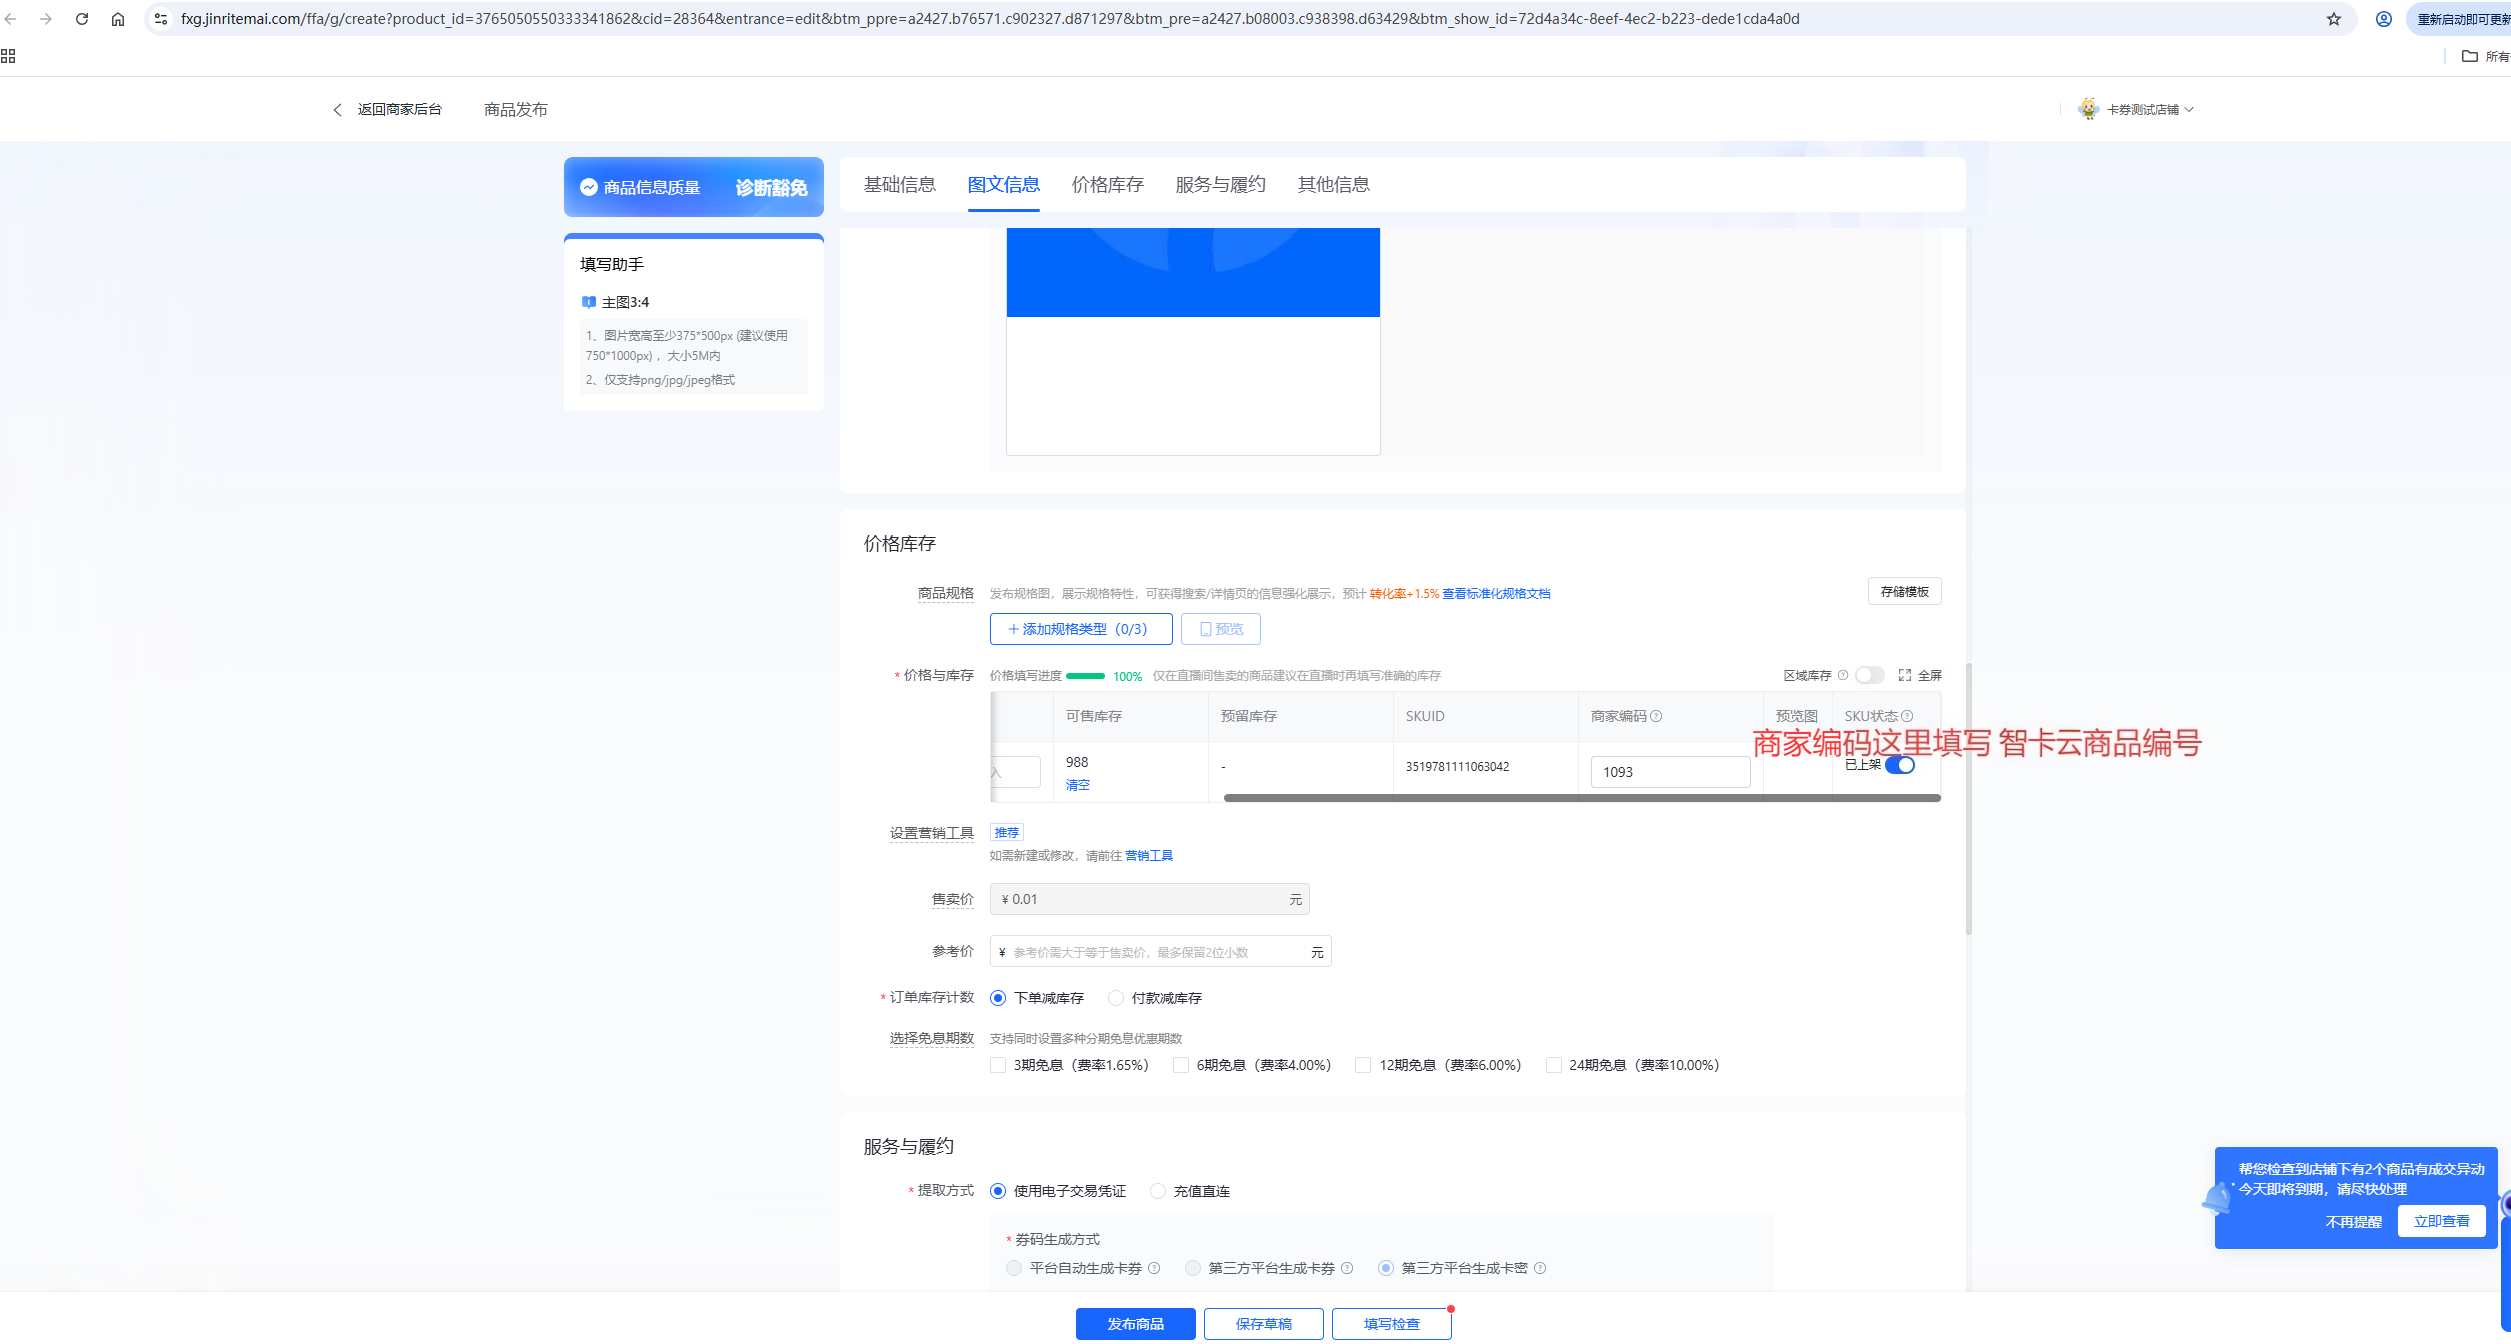Screen dimensions: 2511x1344
Task: Toggle the 已上架 SKU status switch
Action: coord(1900,765)
